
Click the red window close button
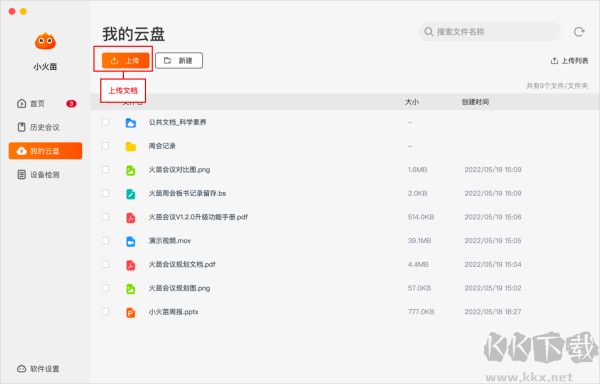tap(12, 11)
